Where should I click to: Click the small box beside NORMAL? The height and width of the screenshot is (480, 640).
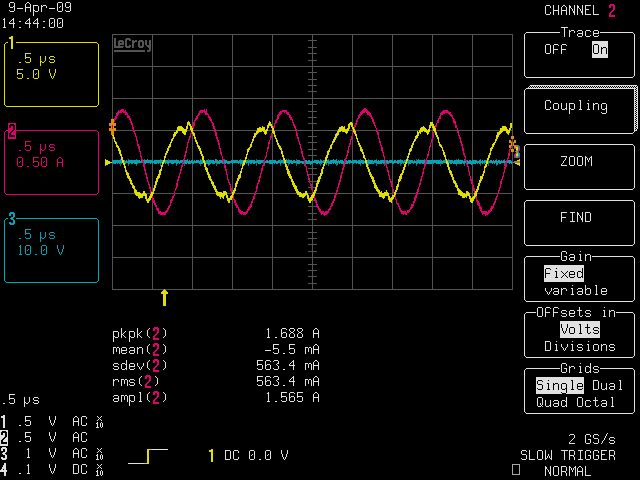point(516,470)
